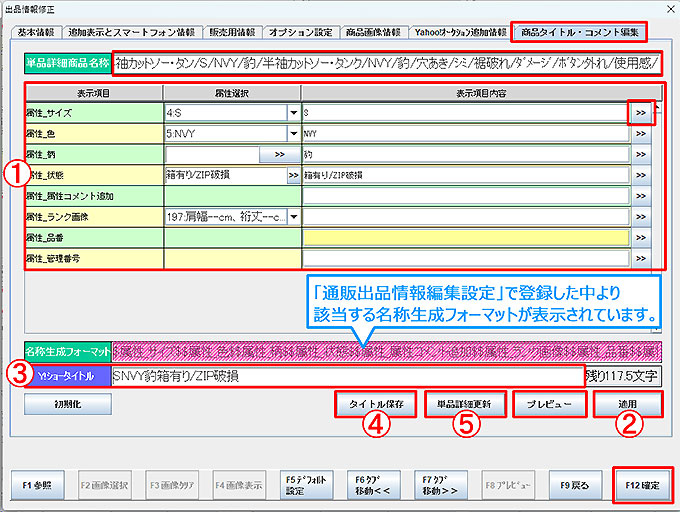Click the yellow 属性_品番 content field
The height and width of the screenshot is (512, 680).
click(x=466, y=238)
